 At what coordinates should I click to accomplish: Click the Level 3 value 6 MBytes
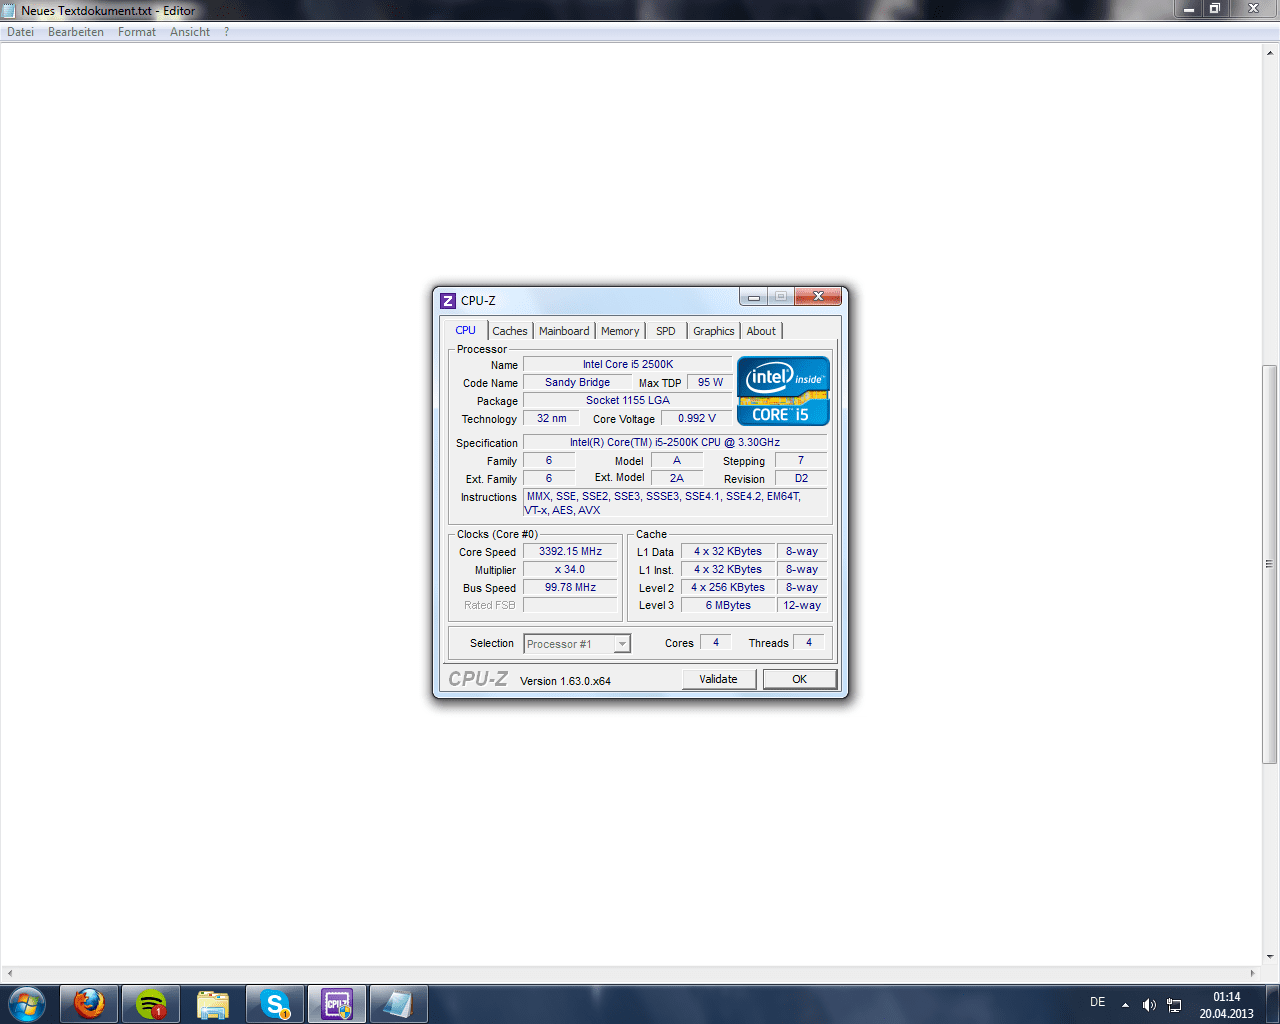coord(728,605)
